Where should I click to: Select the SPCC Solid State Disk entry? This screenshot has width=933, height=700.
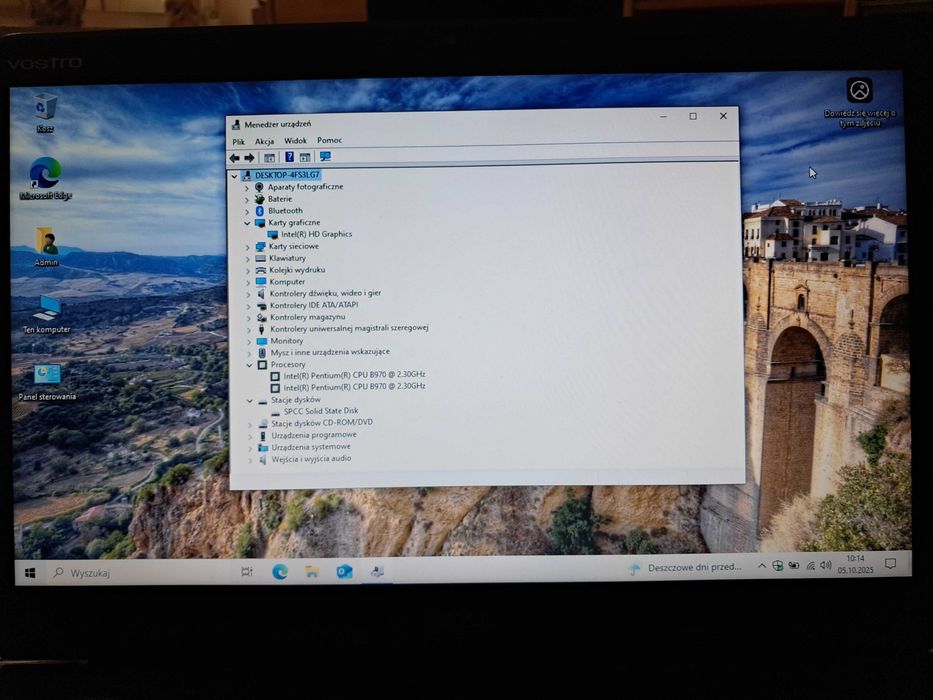[321, 411]
